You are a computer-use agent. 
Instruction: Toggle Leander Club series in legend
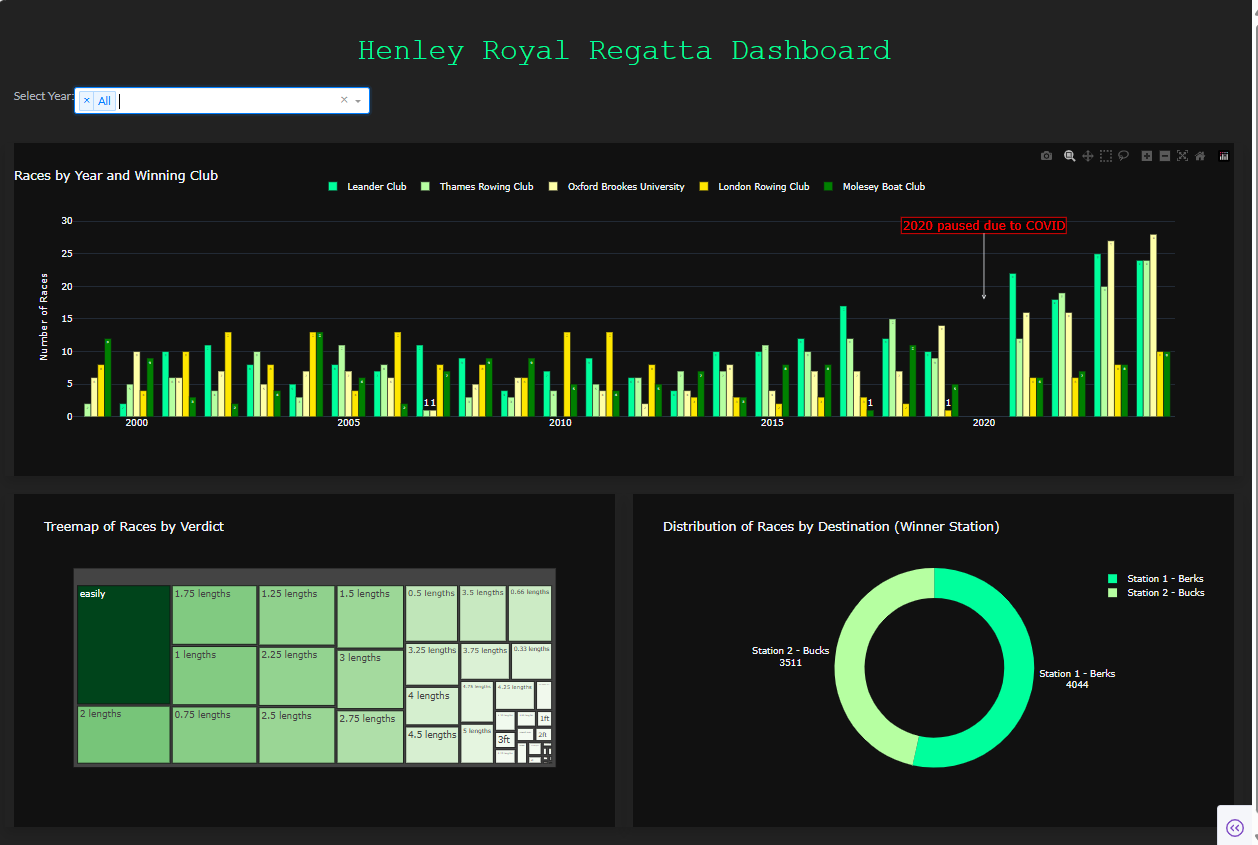(376, 187)
